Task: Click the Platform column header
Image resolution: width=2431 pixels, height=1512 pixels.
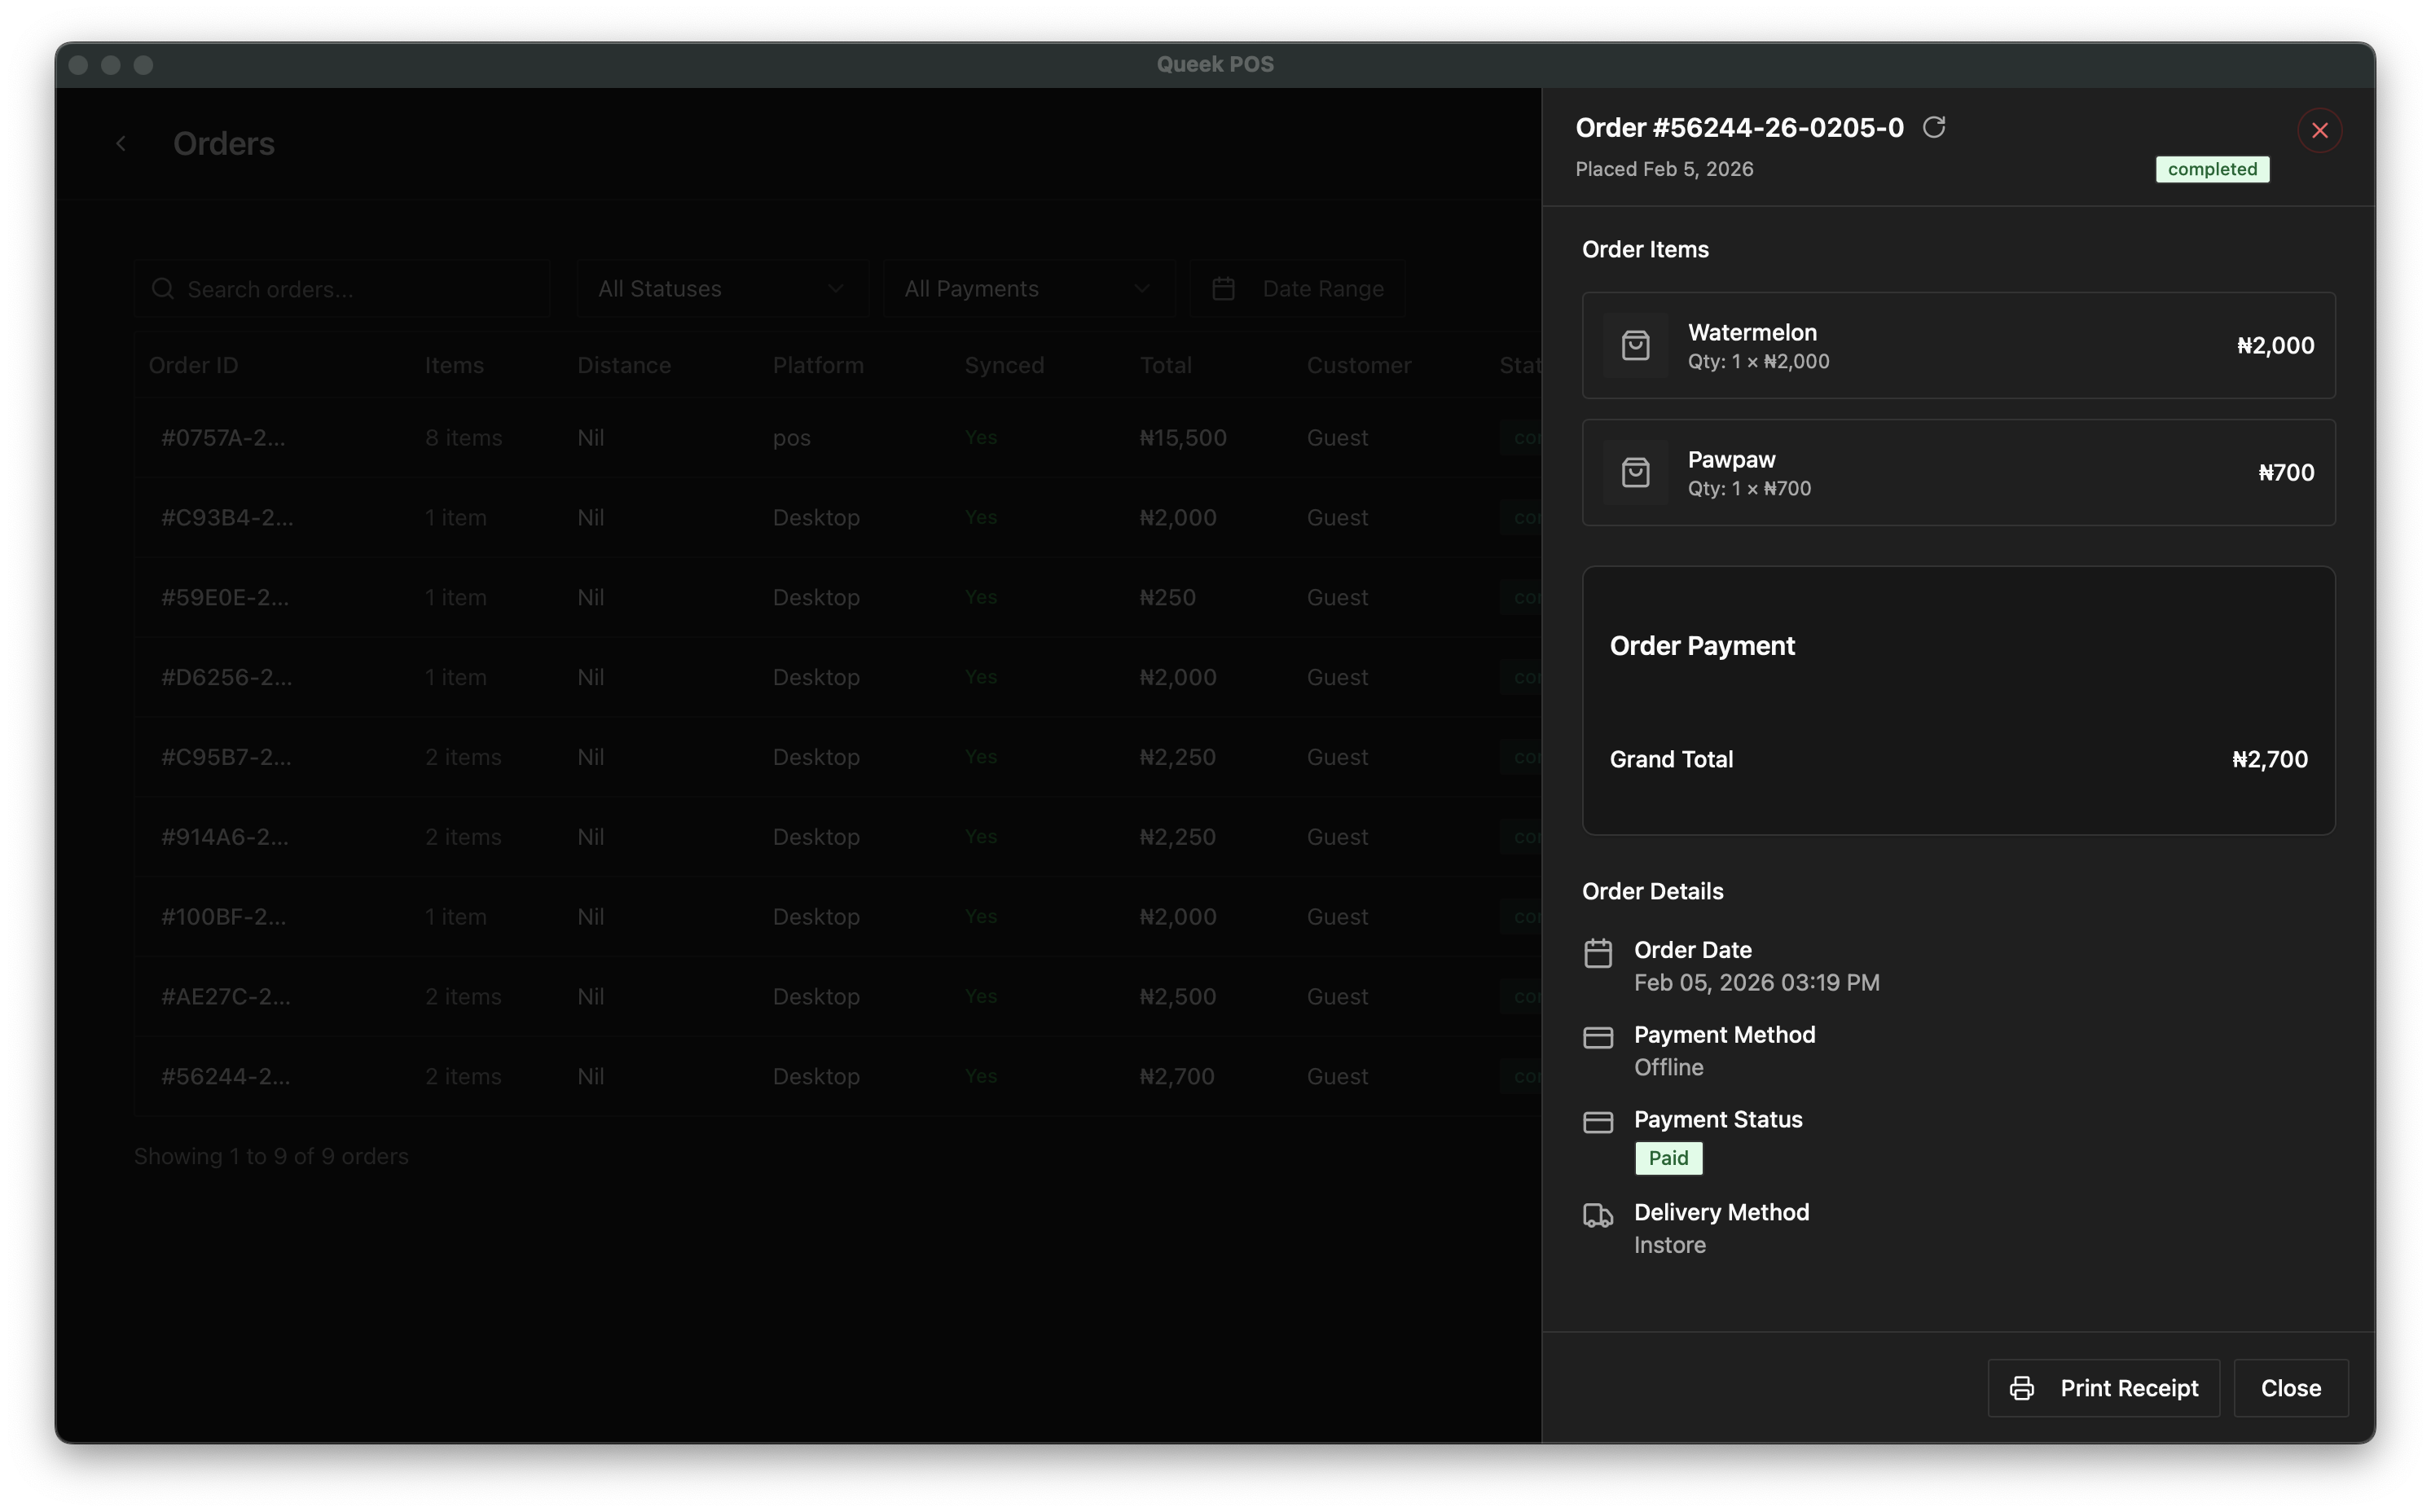Action: [818, 365]
